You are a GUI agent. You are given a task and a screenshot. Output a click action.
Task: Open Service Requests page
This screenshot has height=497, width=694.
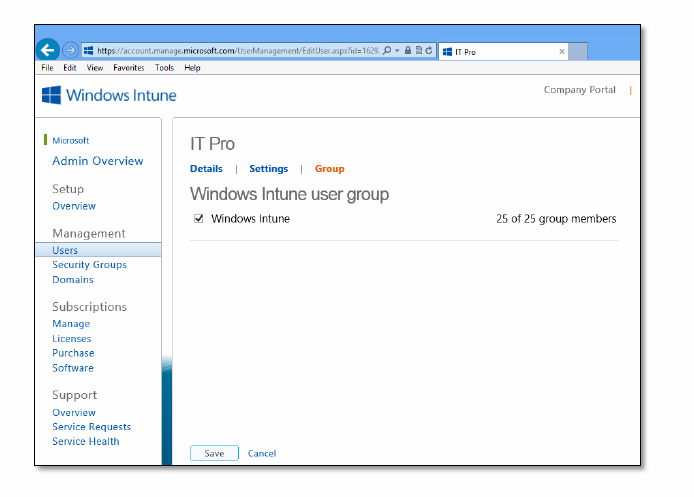(x=92, y=427)
